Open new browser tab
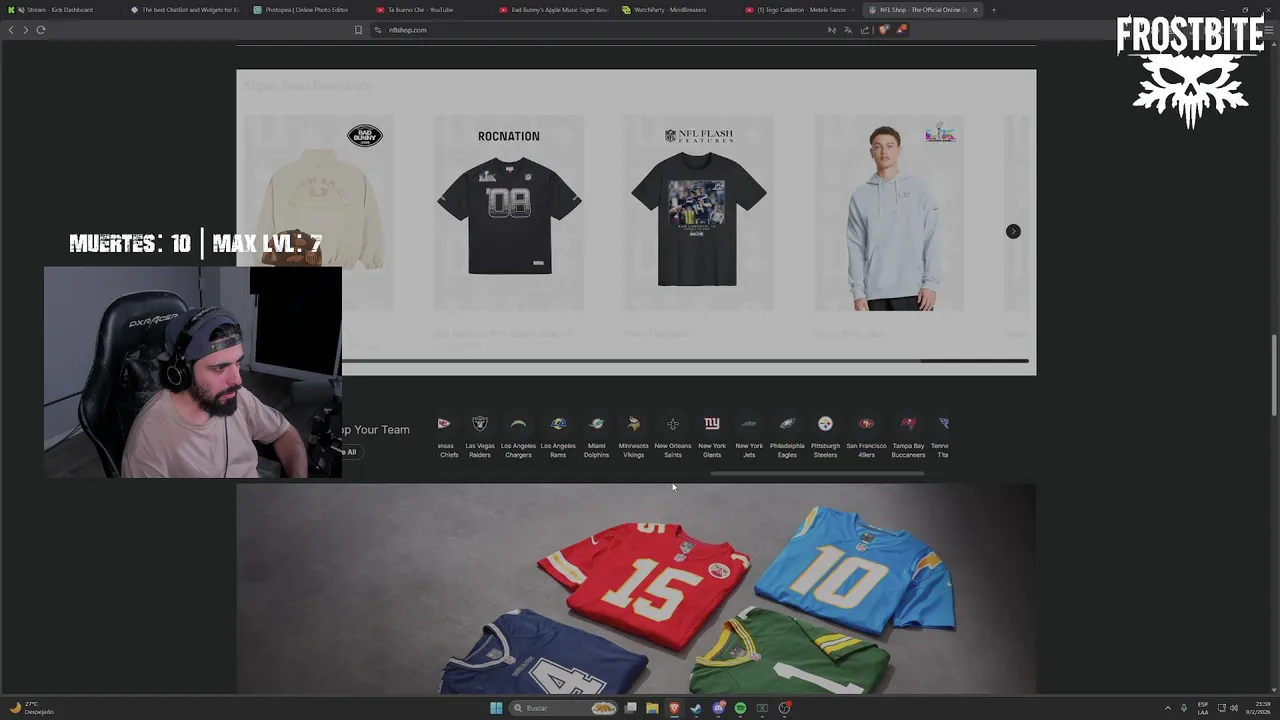This screenshot has width=1280, height=720. [x=993, y=10]
